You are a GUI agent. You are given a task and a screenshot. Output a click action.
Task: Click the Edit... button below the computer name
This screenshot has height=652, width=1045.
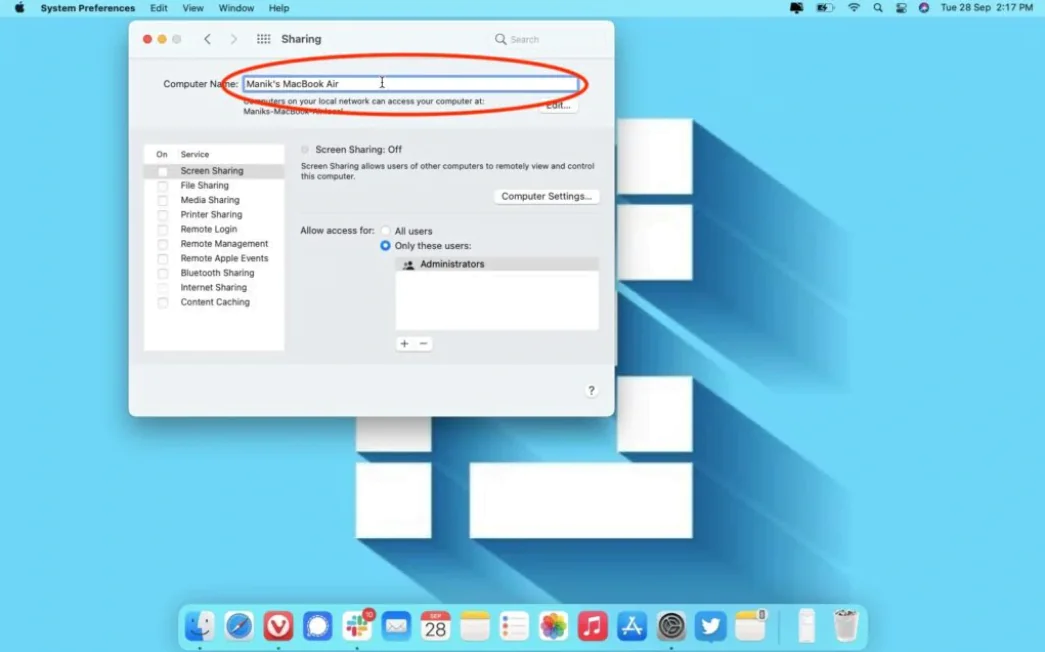(558, 104)
